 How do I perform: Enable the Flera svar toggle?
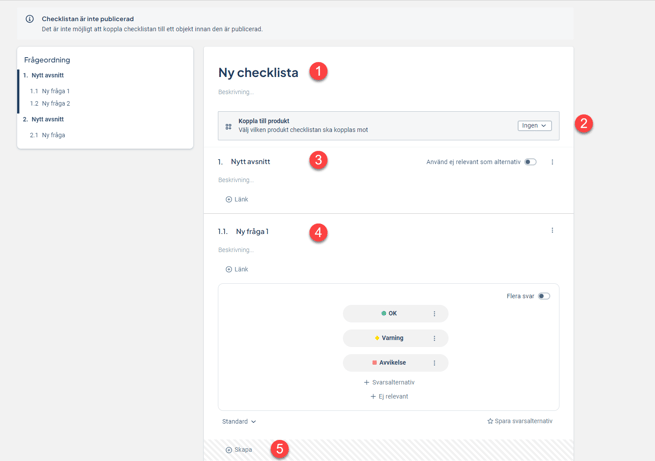[543, 296]
